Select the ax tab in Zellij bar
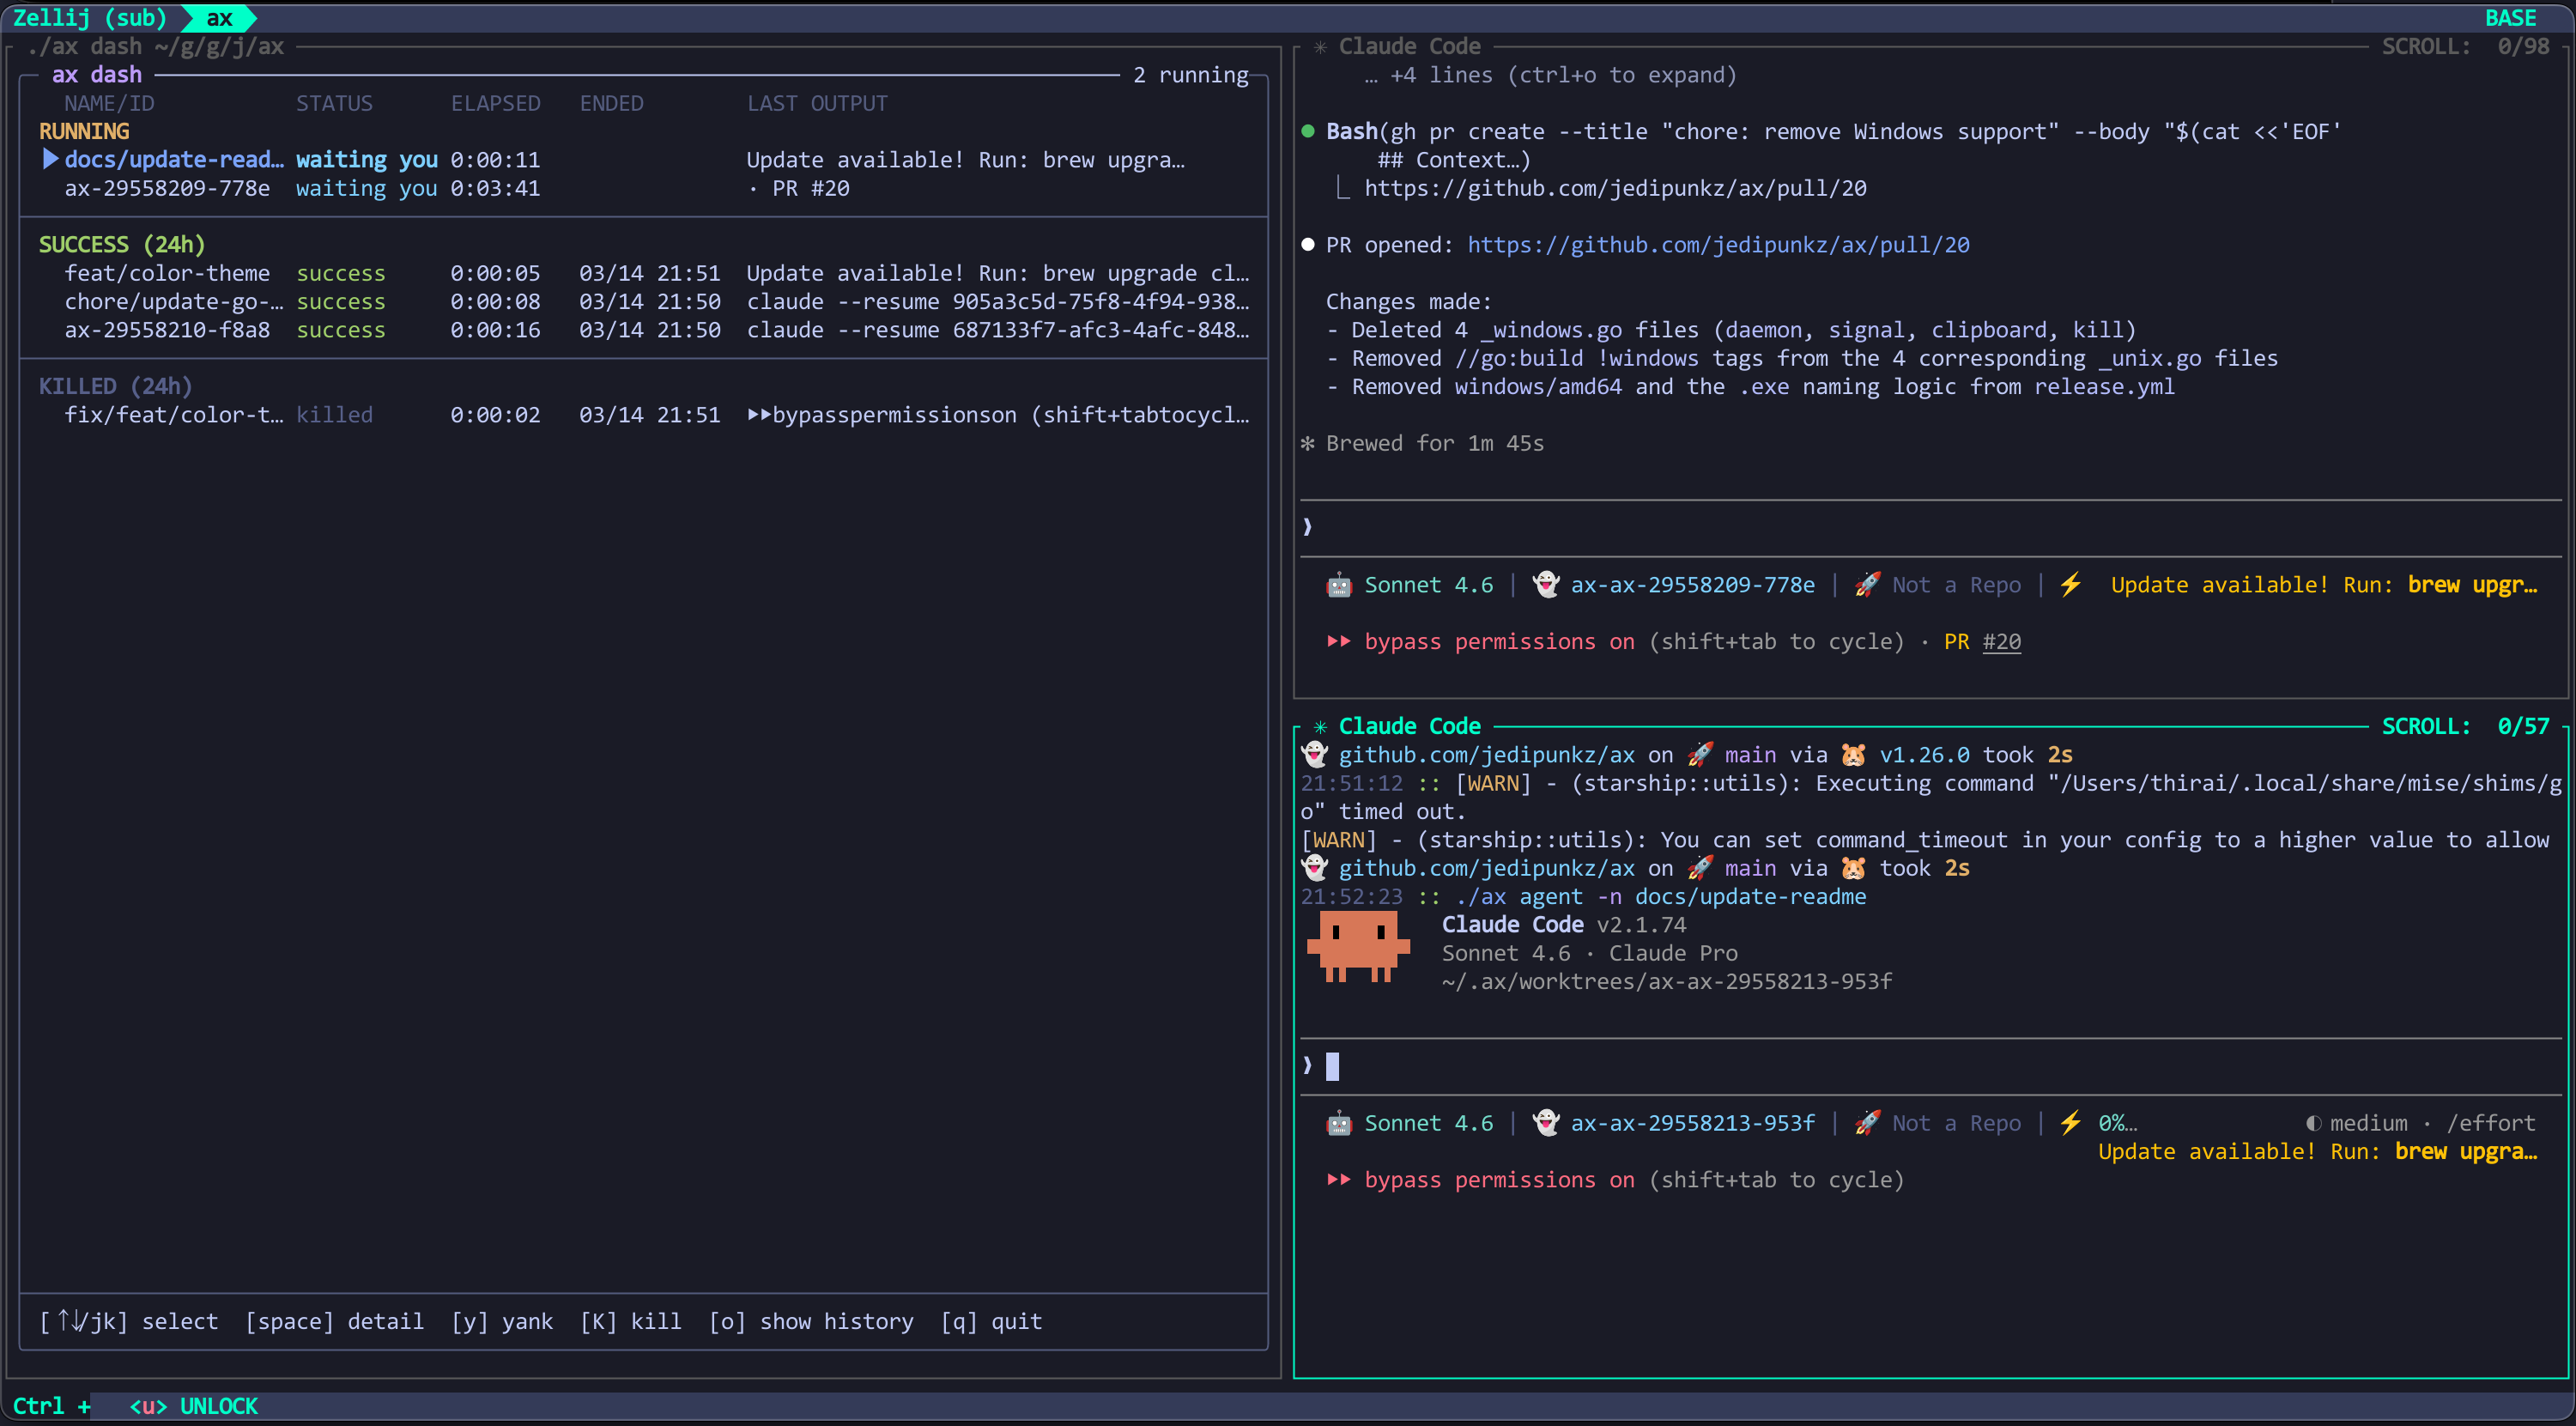Screen dimensions: 2576x1426 pos(219,18)
